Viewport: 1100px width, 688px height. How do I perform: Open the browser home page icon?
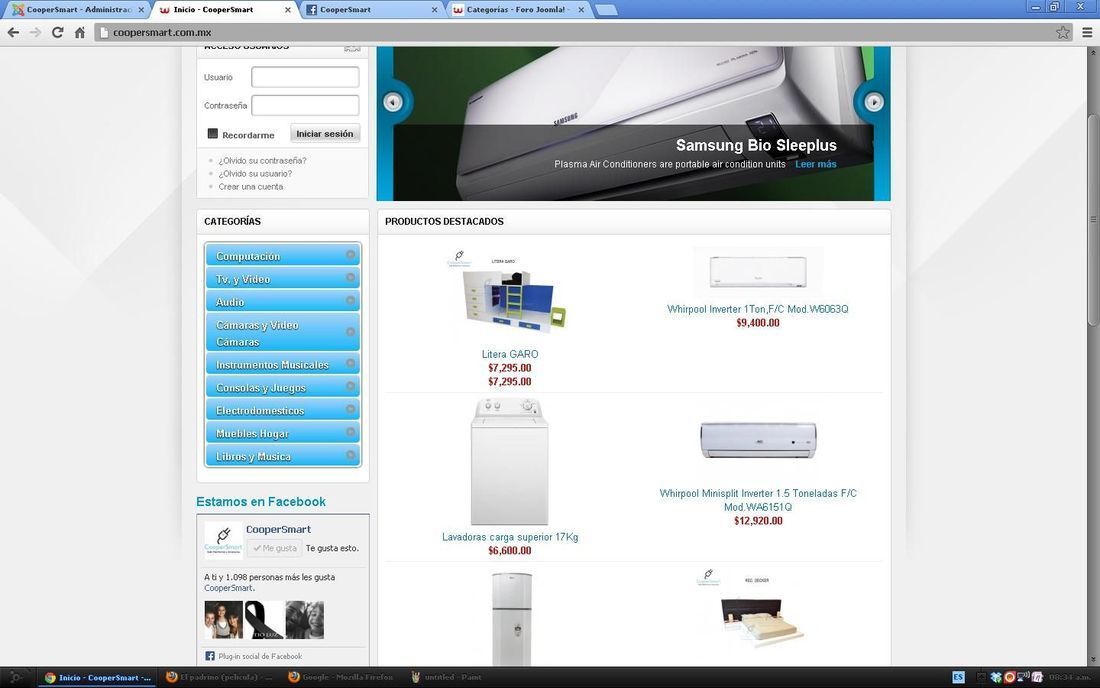click(x=80, y=32)
